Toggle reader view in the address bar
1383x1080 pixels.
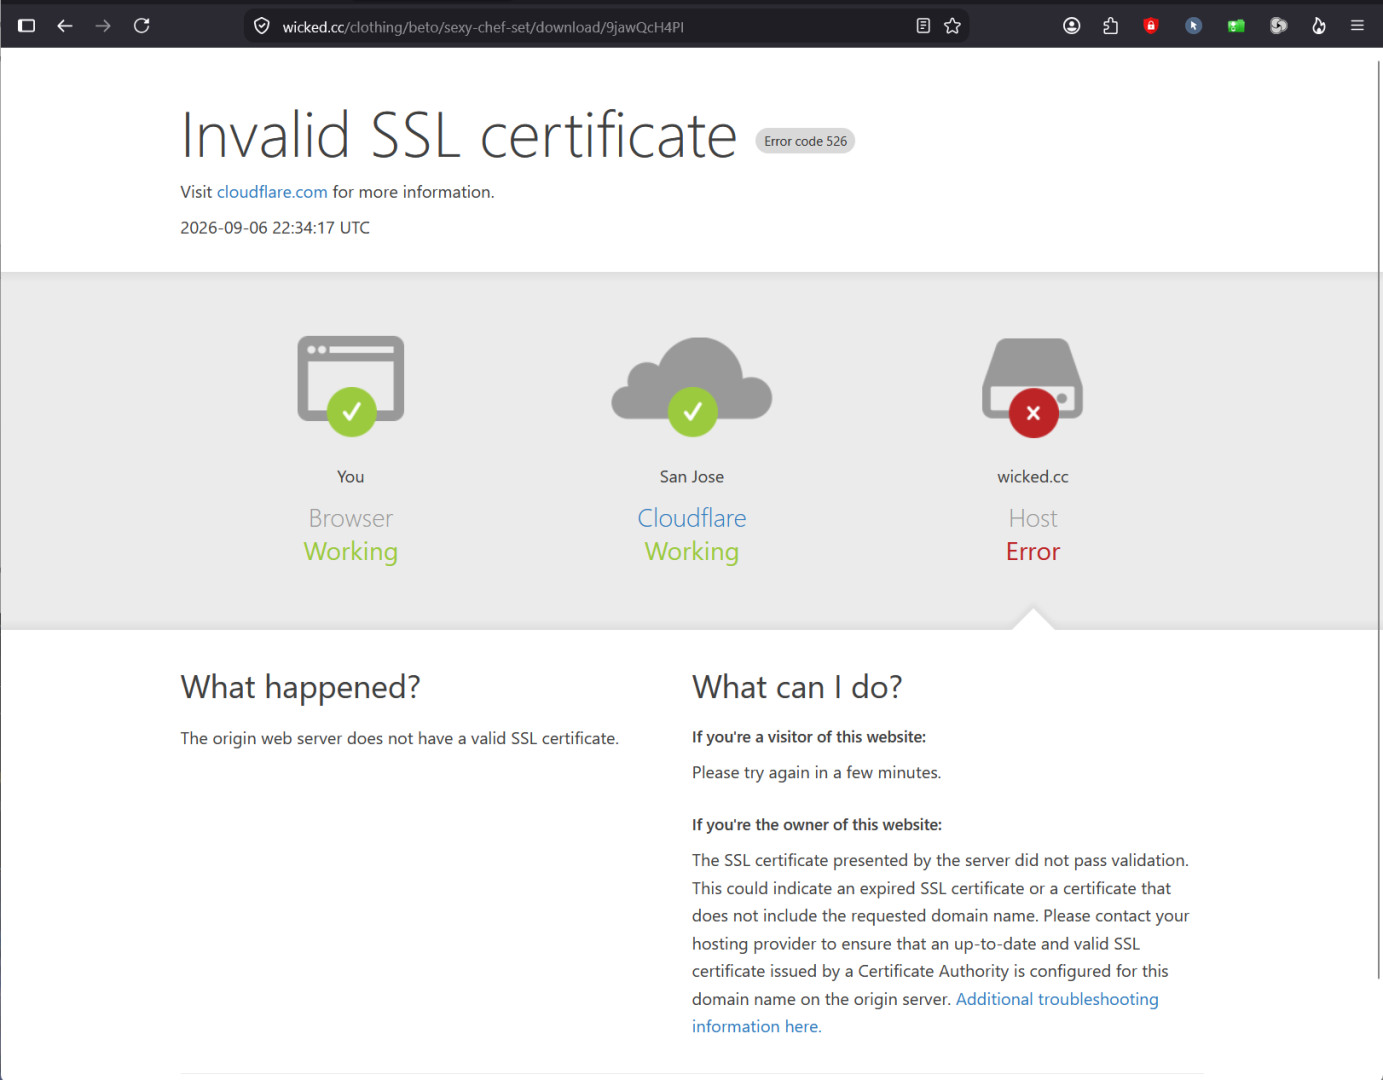(923, 26)
